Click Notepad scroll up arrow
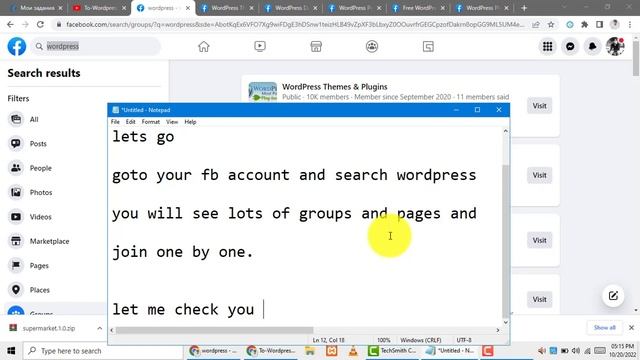 tap(506, 131)
